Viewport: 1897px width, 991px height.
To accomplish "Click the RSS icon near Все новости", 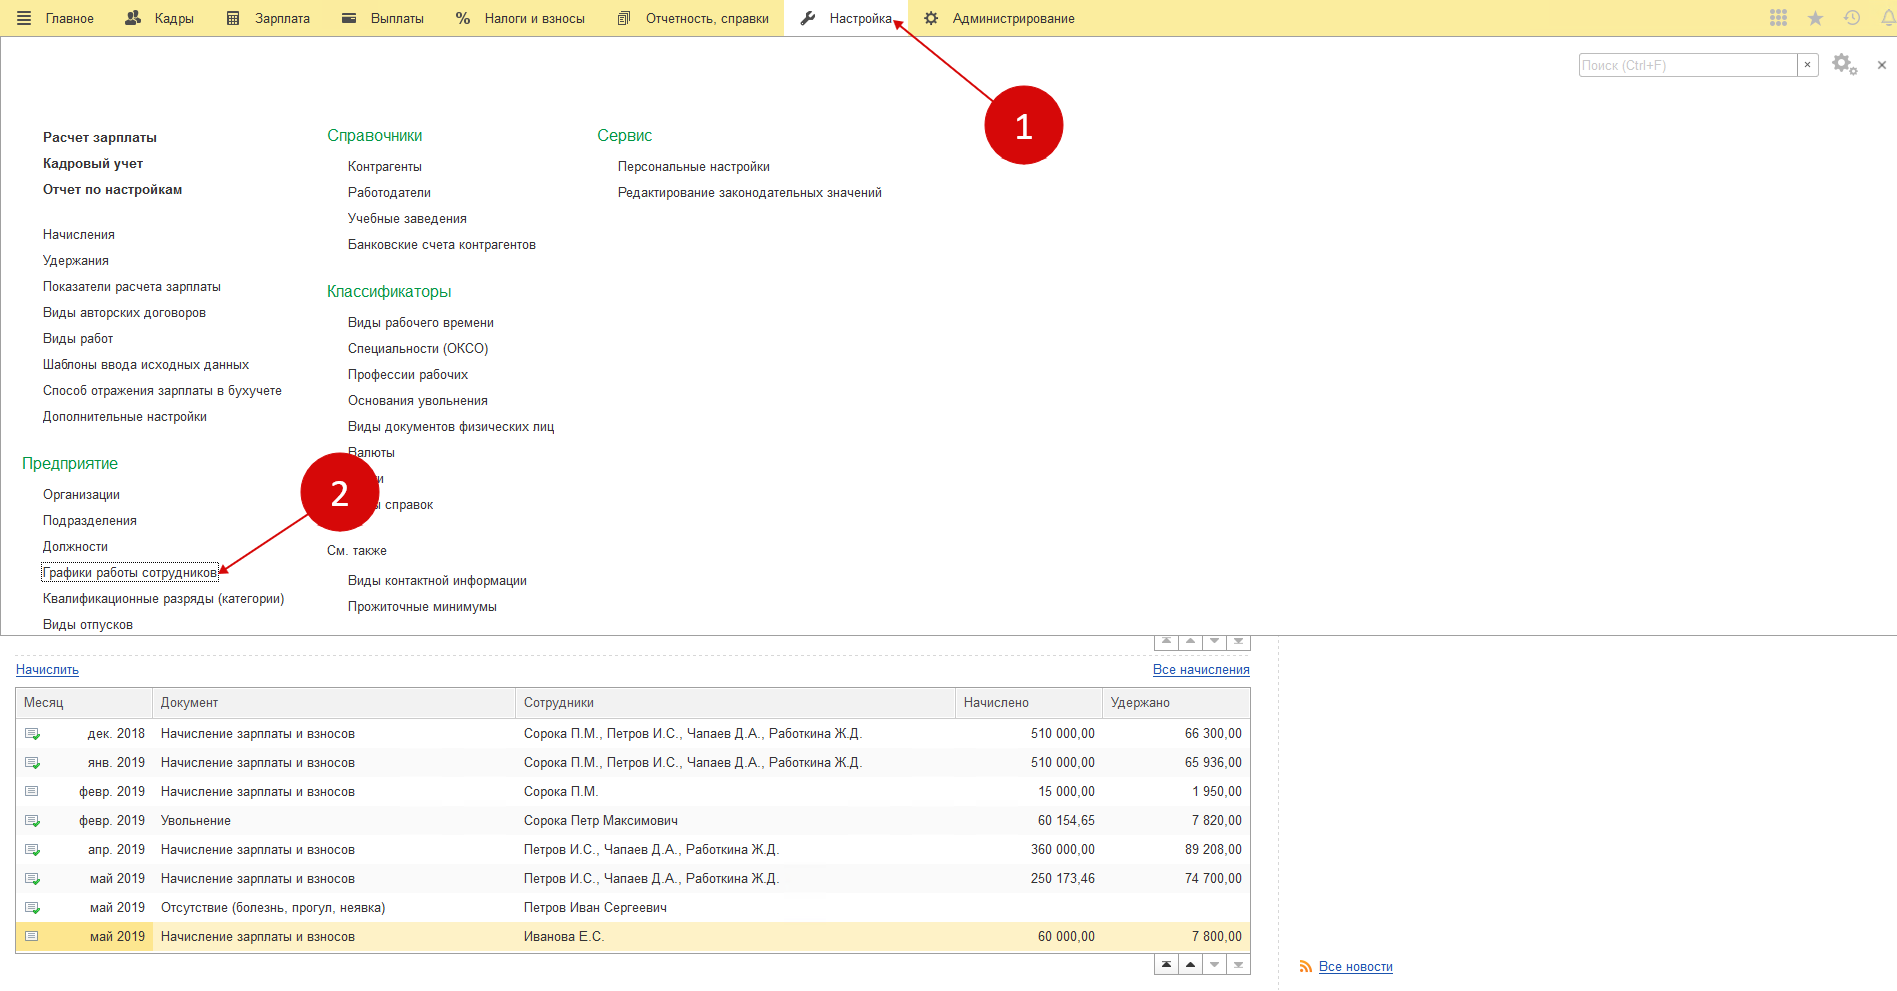I will pyautogui.click(x=1305, y=966).
